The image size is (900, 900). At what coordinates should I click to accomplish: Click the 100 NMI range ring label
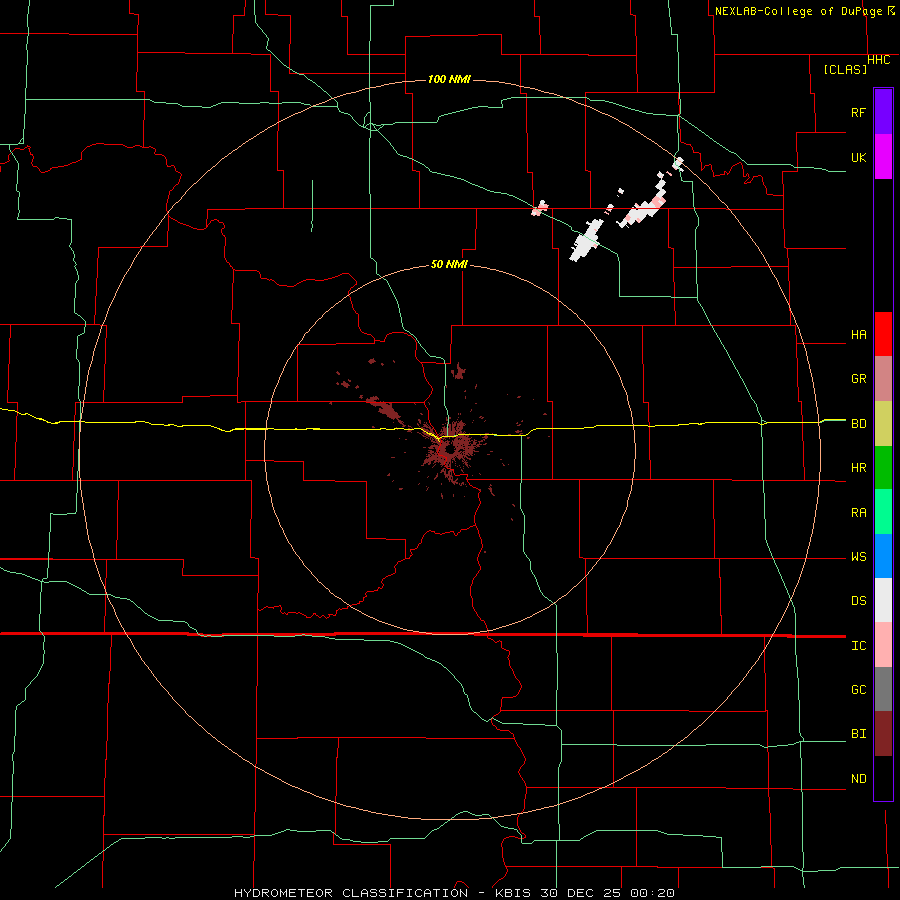(449, 79)
